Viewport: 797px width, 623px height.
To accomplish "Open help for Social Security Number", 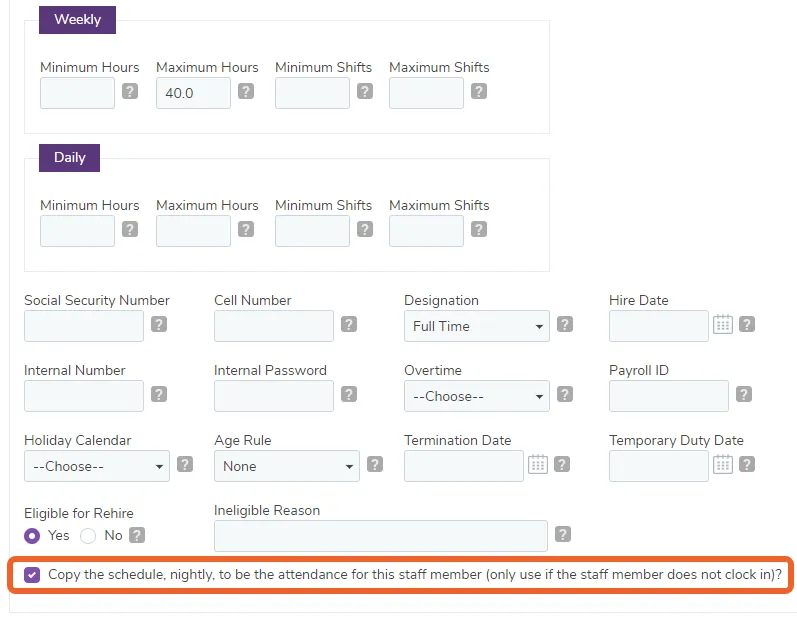I will coord(159,324).
